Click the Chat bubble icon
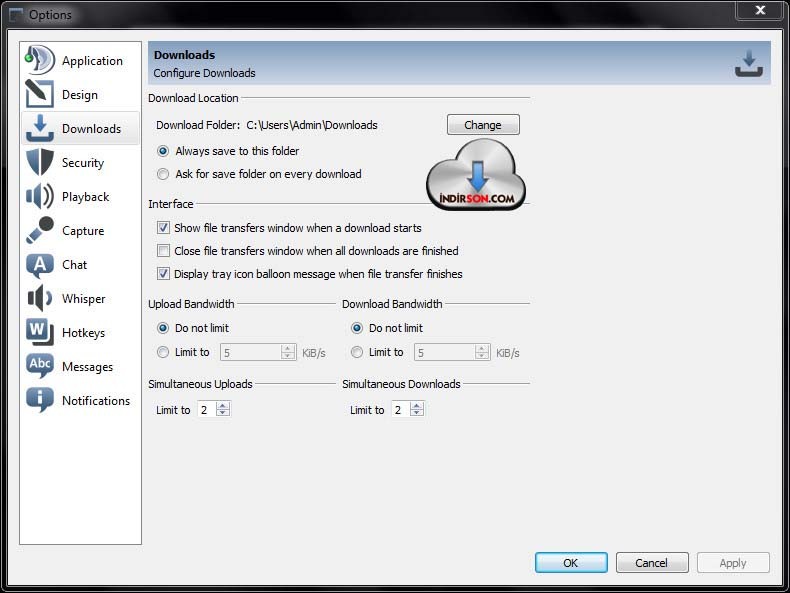The width and height of the screenshot is (790, 593). click(40, 265)
